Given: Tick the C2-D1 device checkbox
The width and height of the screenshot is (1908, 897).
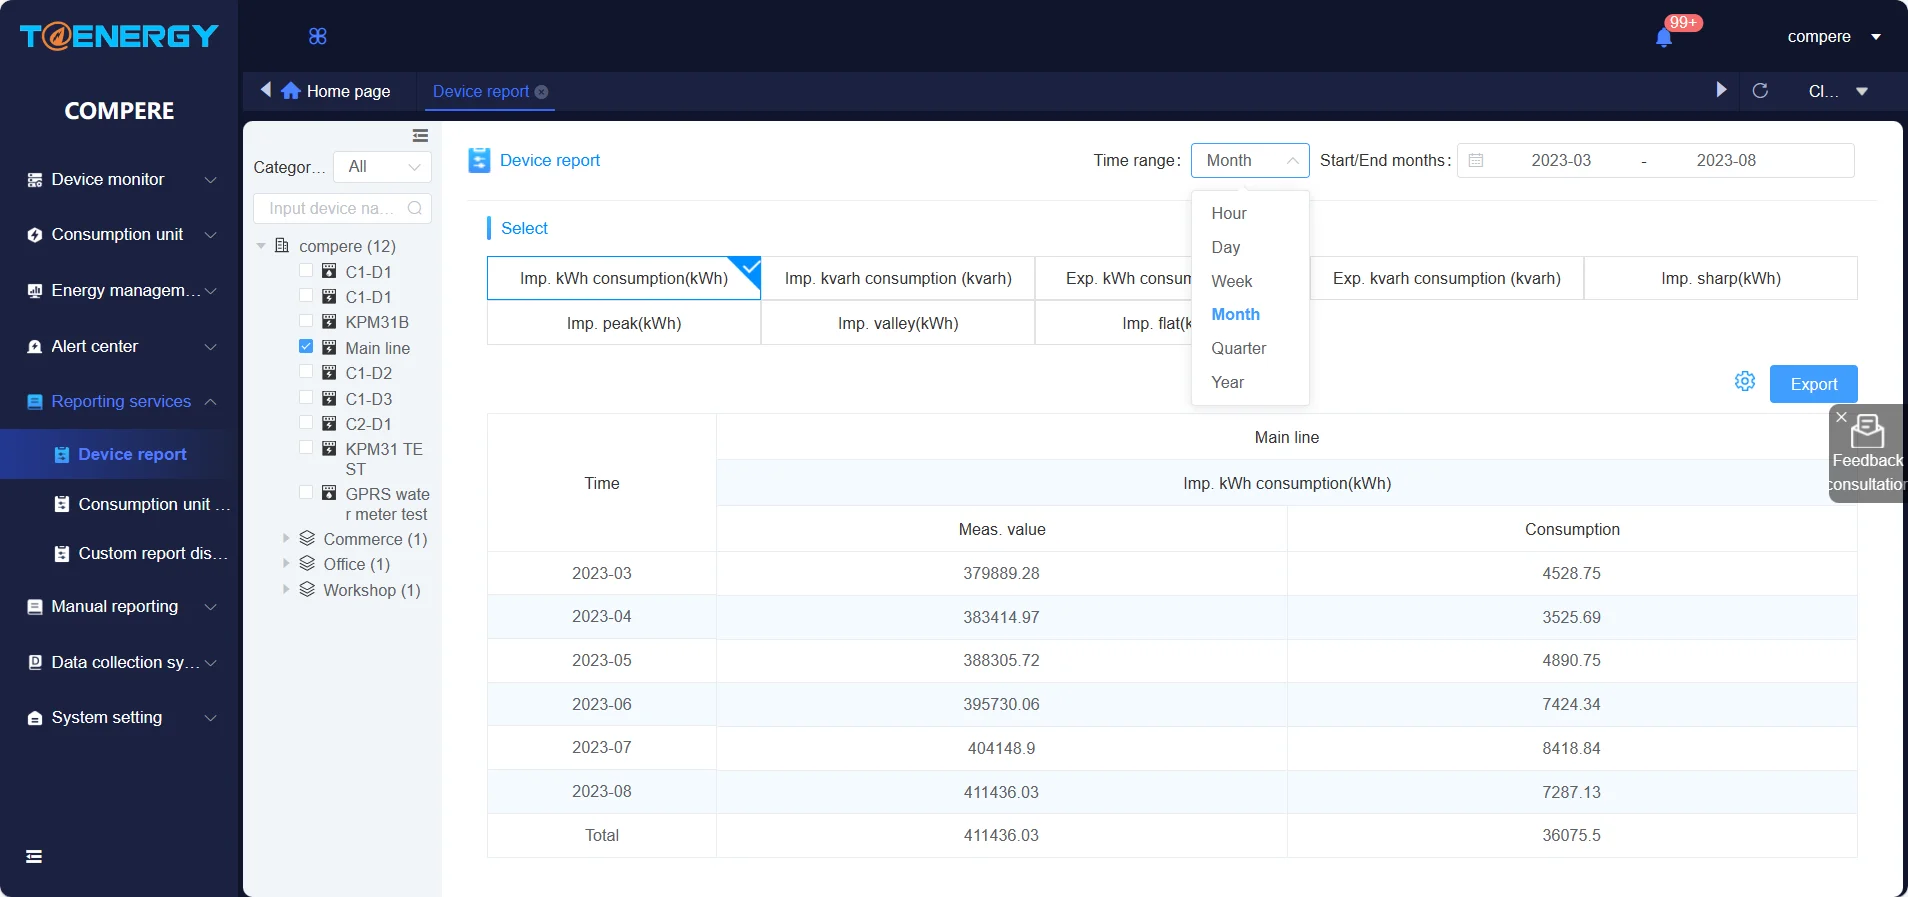Looking at the screenshot, I should point(306,423).
